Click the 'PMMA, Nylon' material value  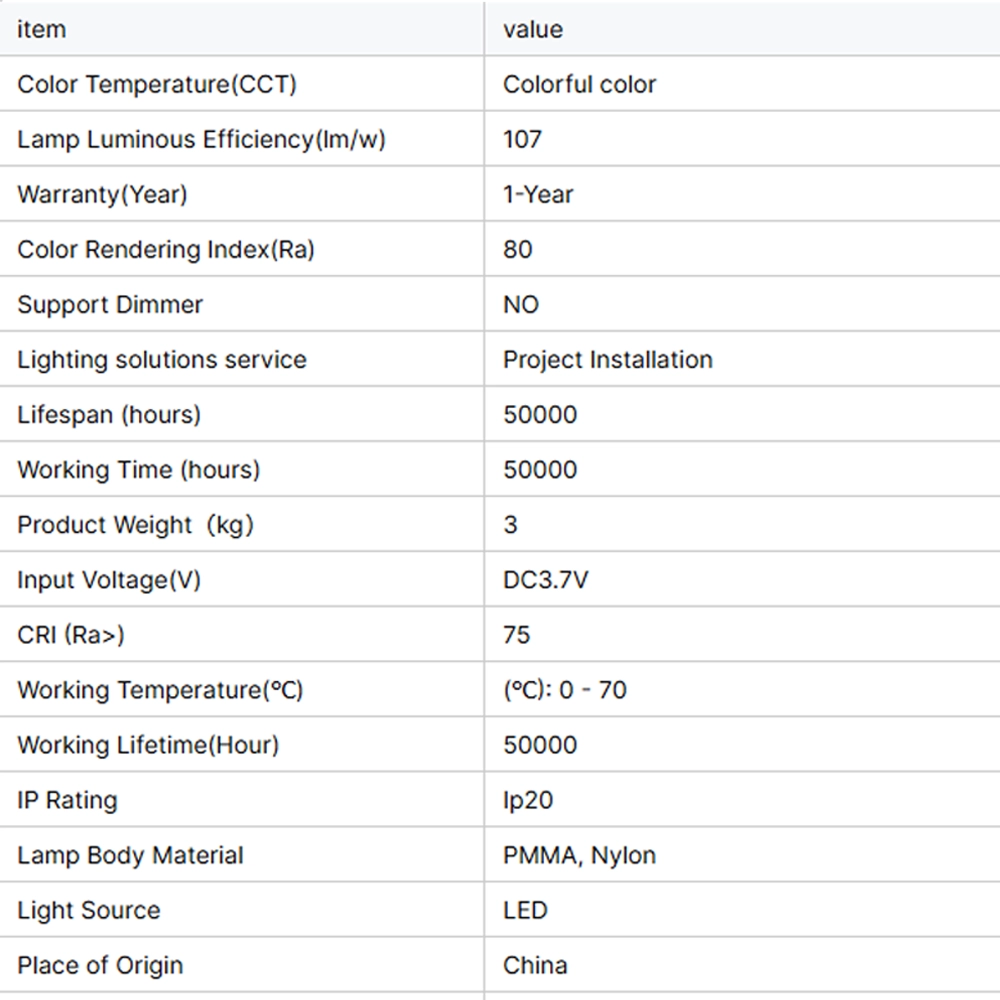pyautogui.click(x=580, y=855)
